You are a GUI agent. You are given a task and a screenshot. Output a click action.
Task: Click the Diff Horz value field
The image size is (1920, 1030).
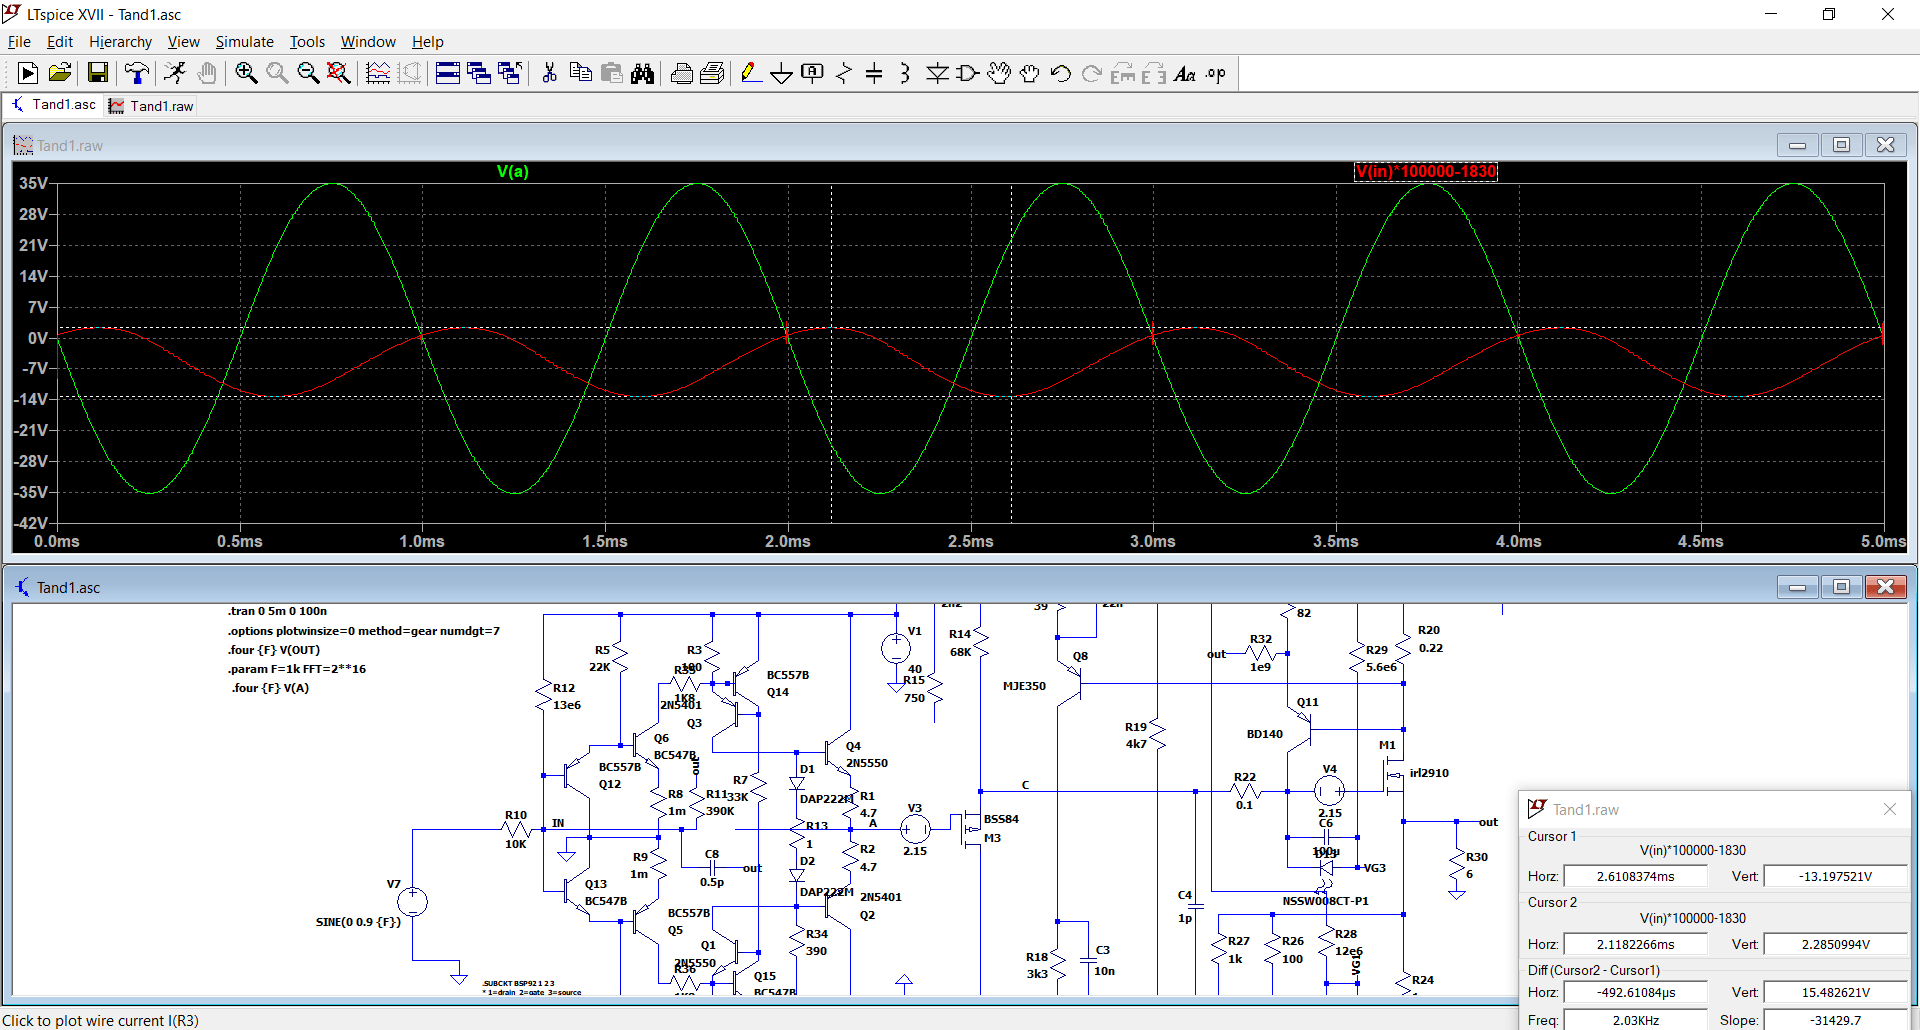click(x=1635, y=992)
